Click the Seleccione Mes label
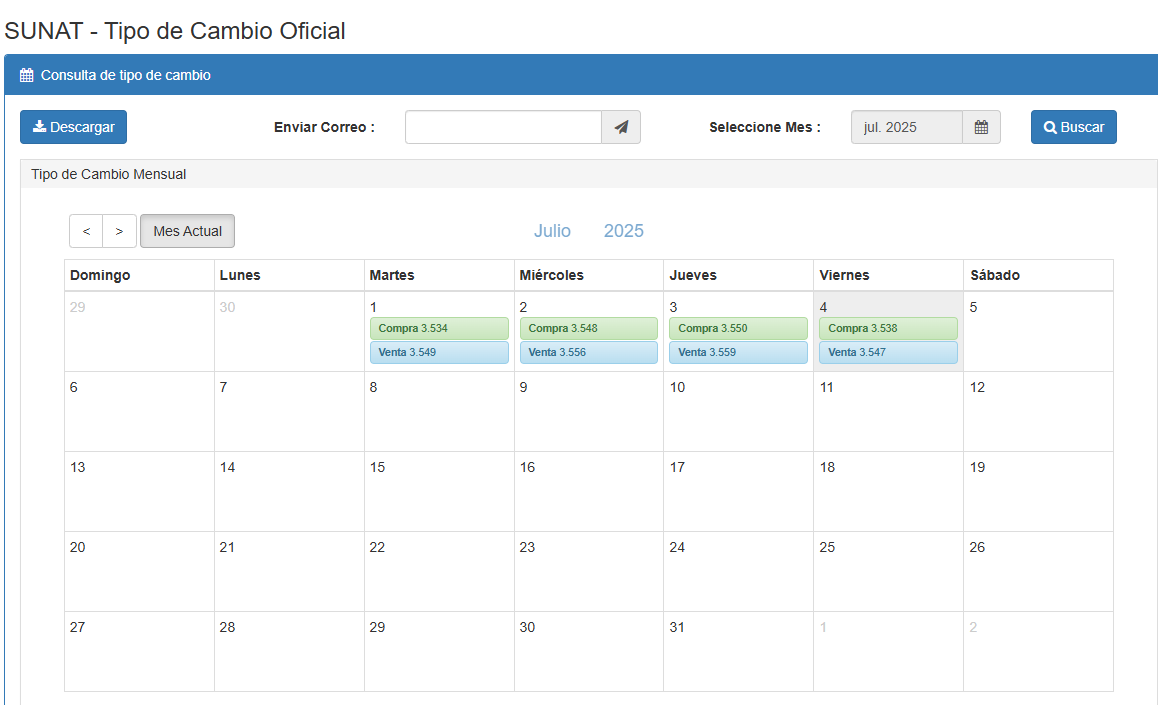 pyautogui.click(x=765, y=127)
